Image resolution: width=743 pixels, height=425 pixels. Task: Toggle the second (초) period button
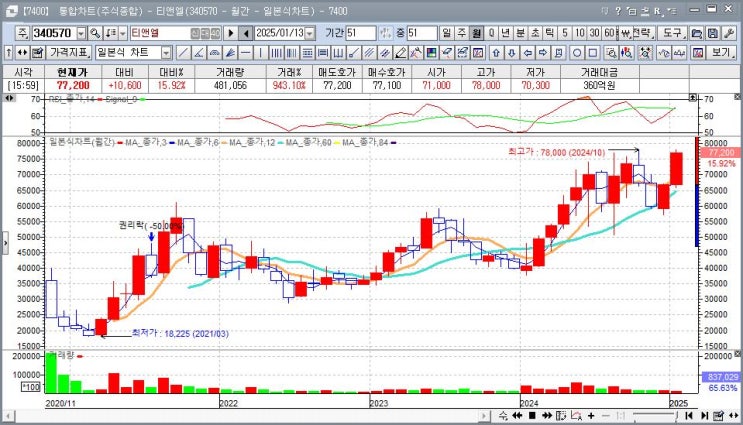pyautogui.click(x=535, y=33)
